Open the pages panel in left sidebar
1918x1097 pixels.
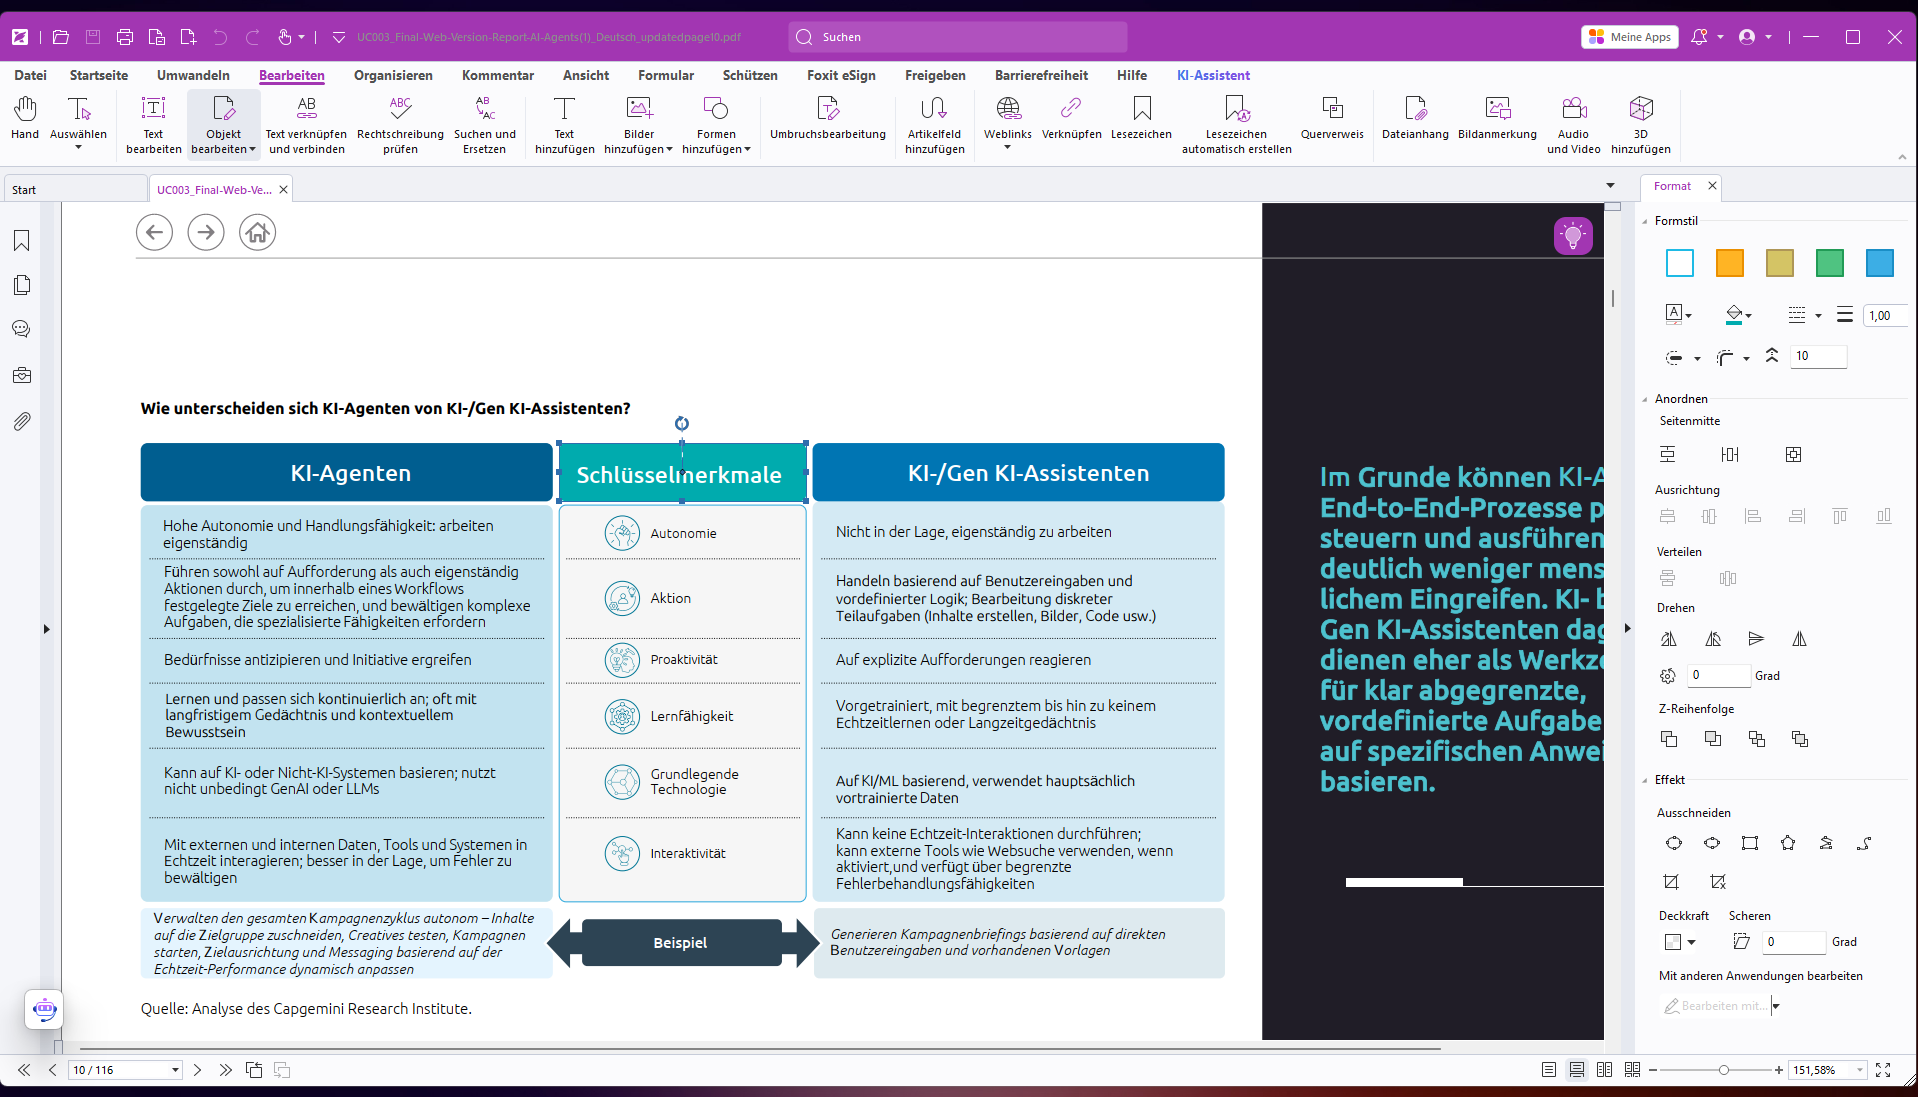21,285
